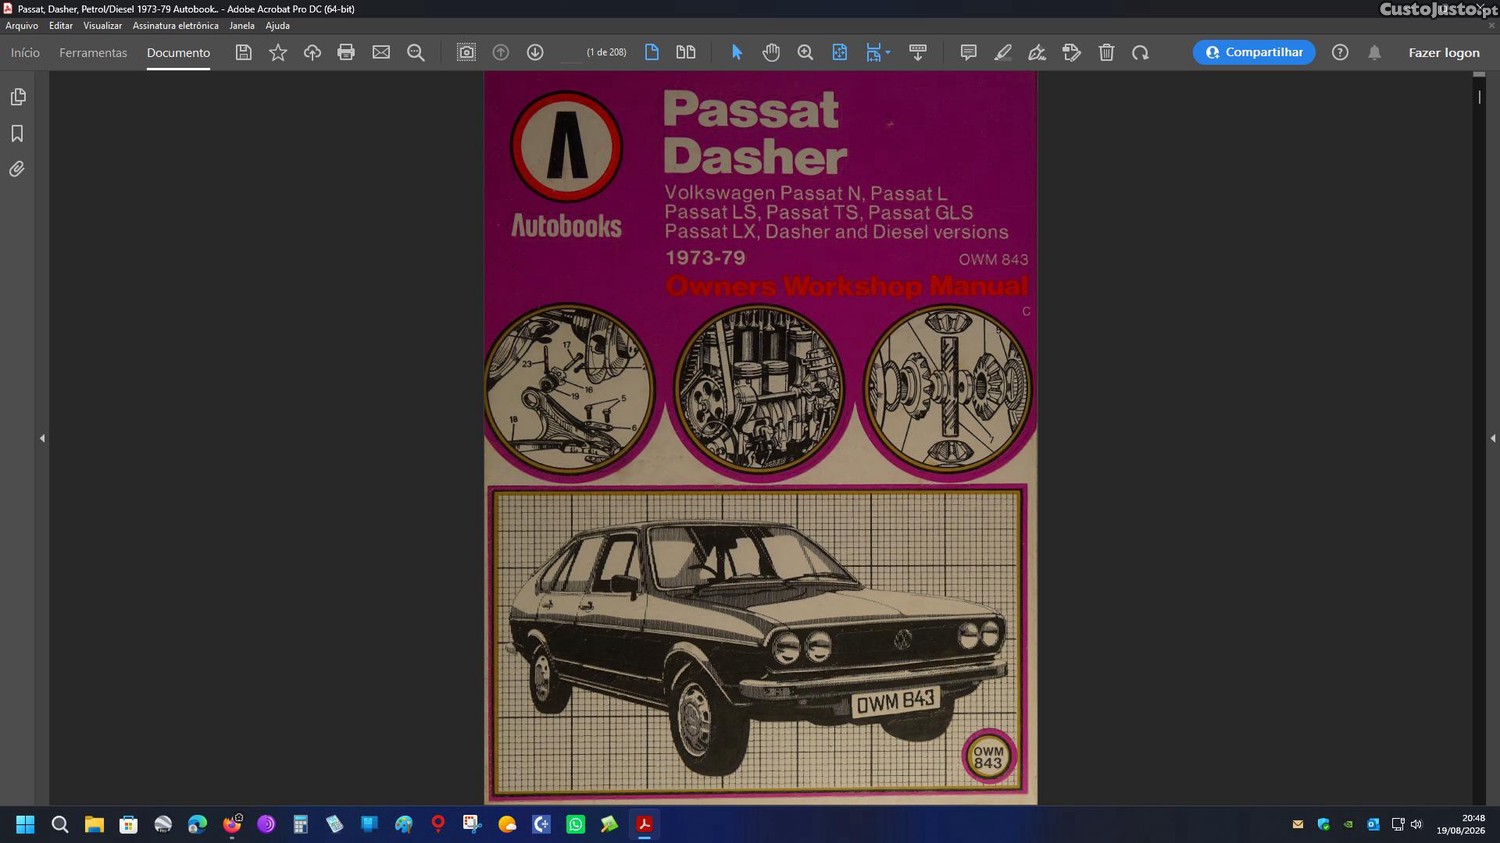Open the edit PDF tool icon
The height and width of the screenshot is (843, 1500).
pos(1072,52)
